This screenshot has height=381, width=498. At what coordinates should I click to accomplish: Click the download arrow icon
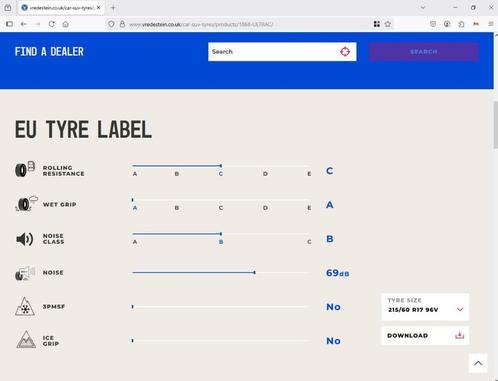460,335
